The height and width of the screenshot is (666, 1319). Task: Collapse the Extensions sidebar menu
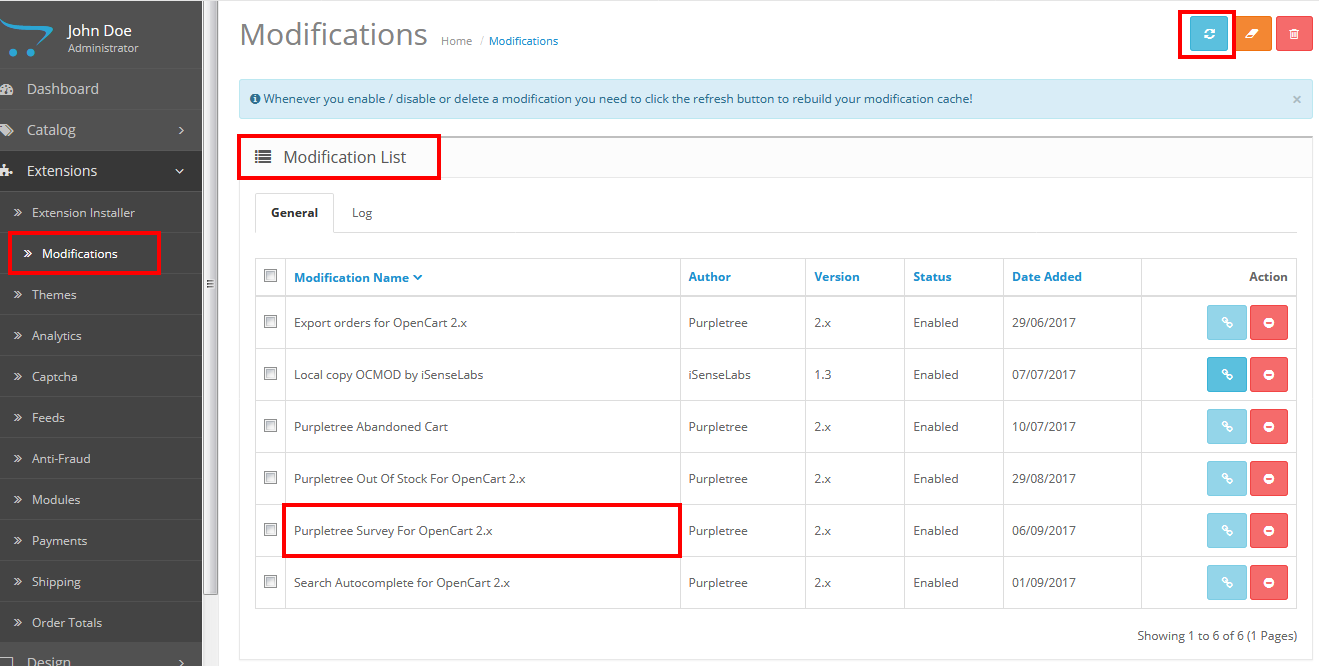[101, 171]
